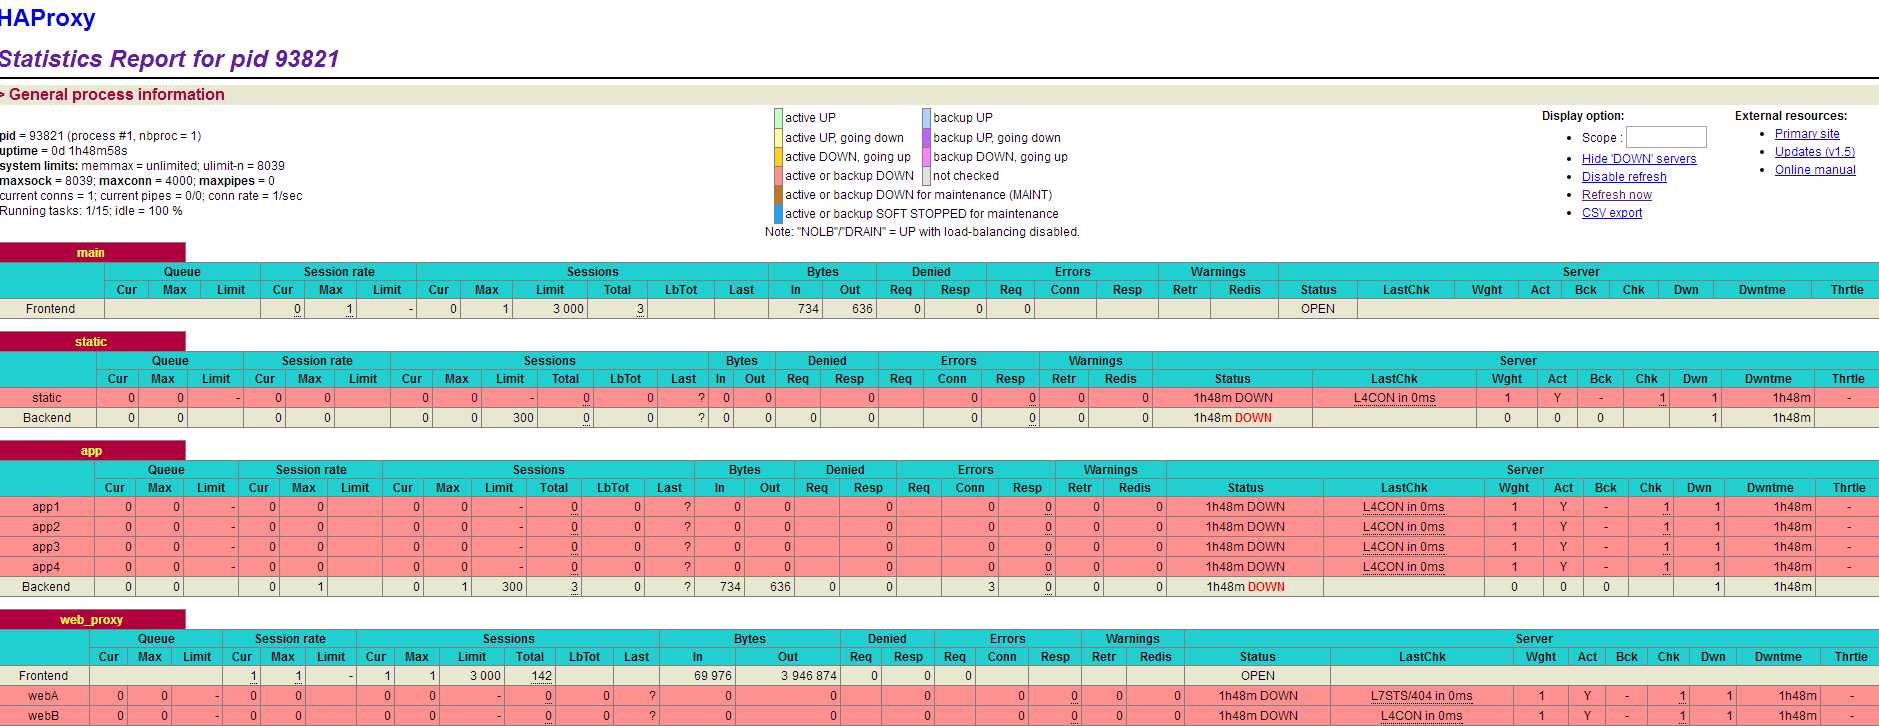This screenshot has width=1879, height=726.
Task: Click the Disable refresh link
Action: click(x=1624, y=177)
